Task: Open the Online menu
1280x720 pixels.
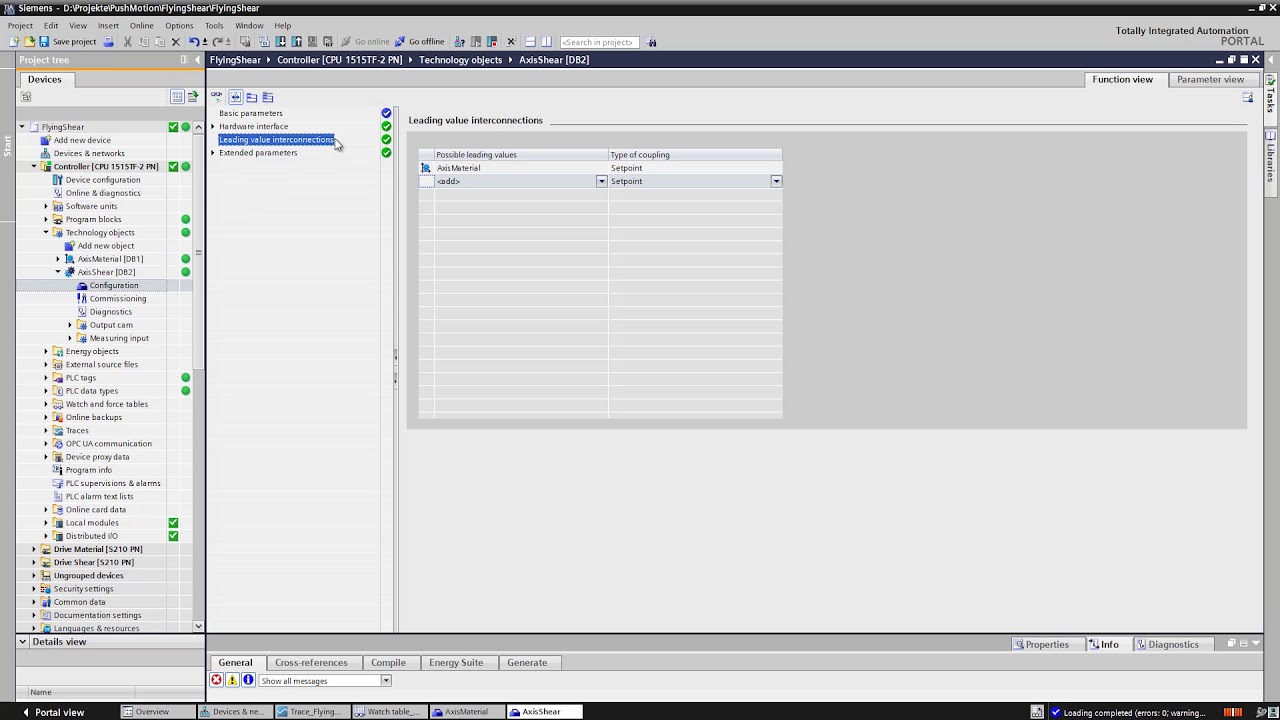Action: coord(142,25)
